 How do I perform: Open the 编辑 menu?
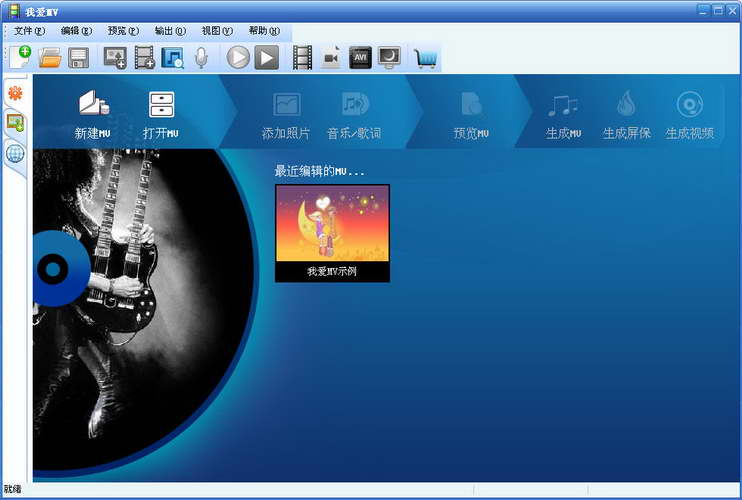click(x=76, y=31)
